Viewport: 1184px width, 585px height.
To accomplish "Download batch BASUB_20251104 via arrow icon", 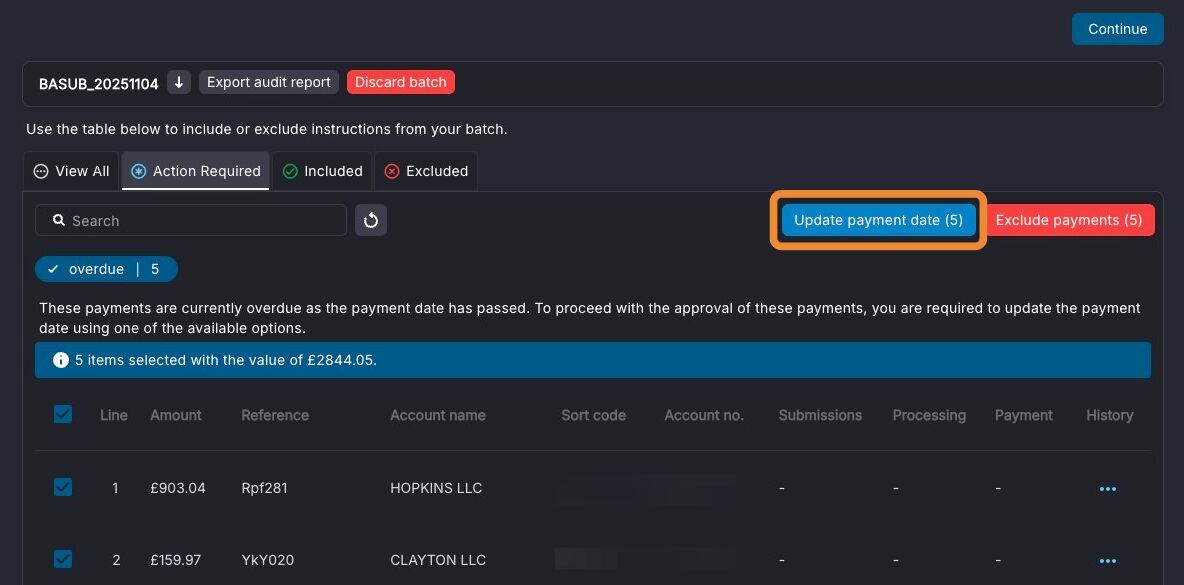I will (x=179, y=82).
